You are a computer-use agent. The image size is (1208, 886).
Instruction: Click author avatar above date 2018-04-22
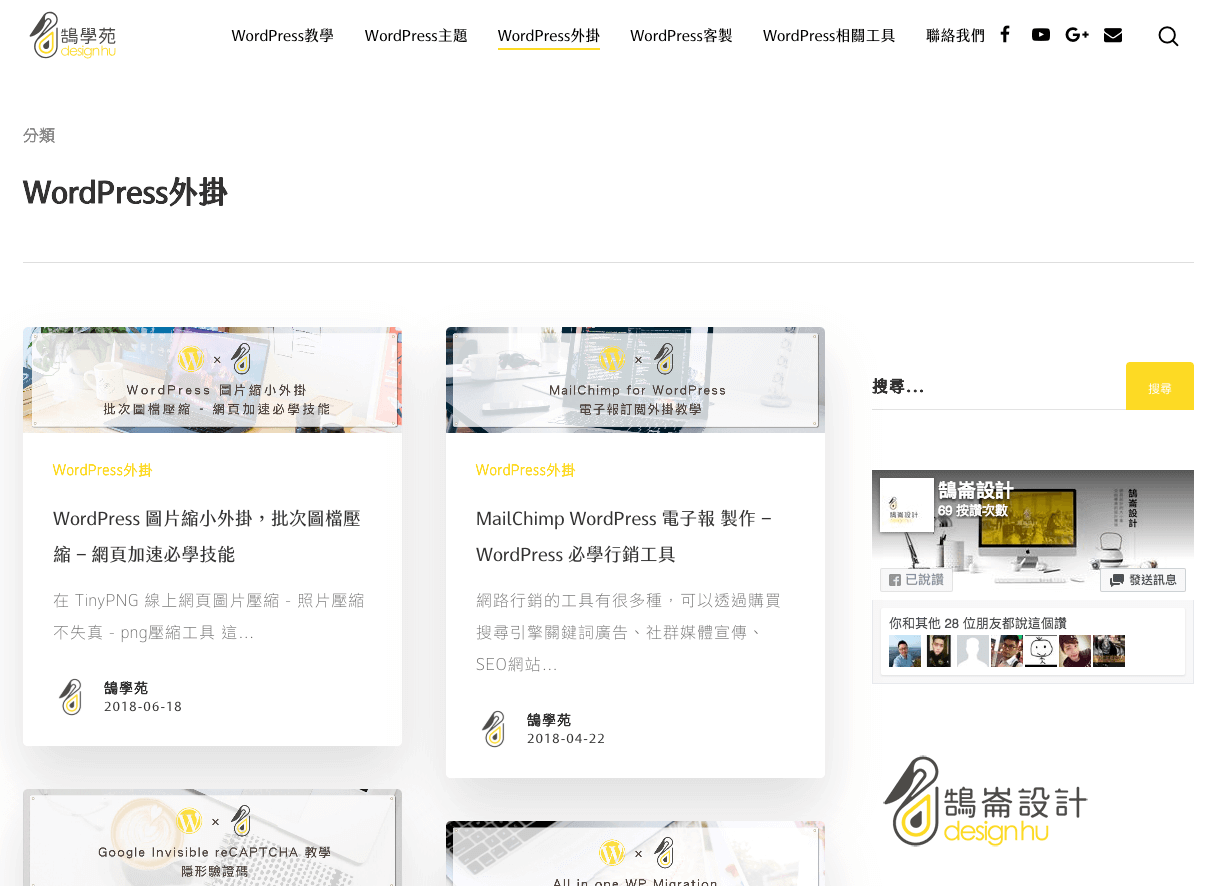point(493,729)
